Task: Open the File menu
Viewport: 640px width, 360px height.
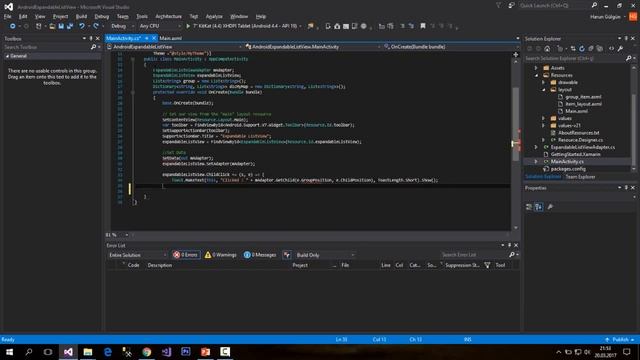Action: [8, 16]
